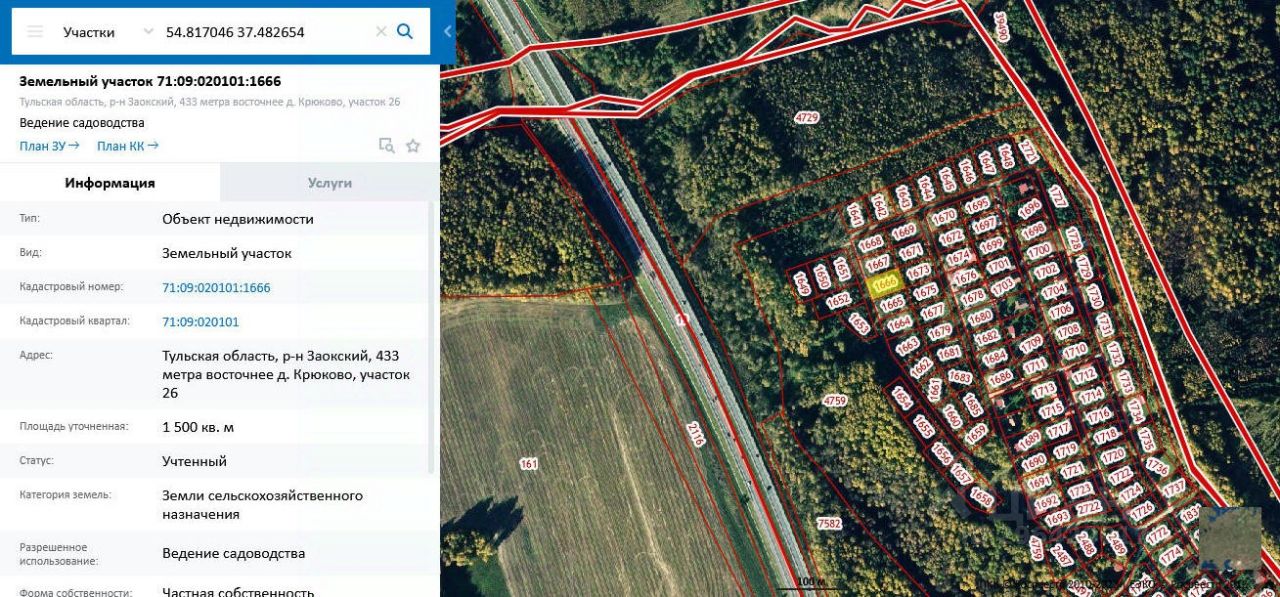This screenshot has width=1280, height=597.
Task: Open the basemap thumbnail switcher
Action: point(1229,537)
